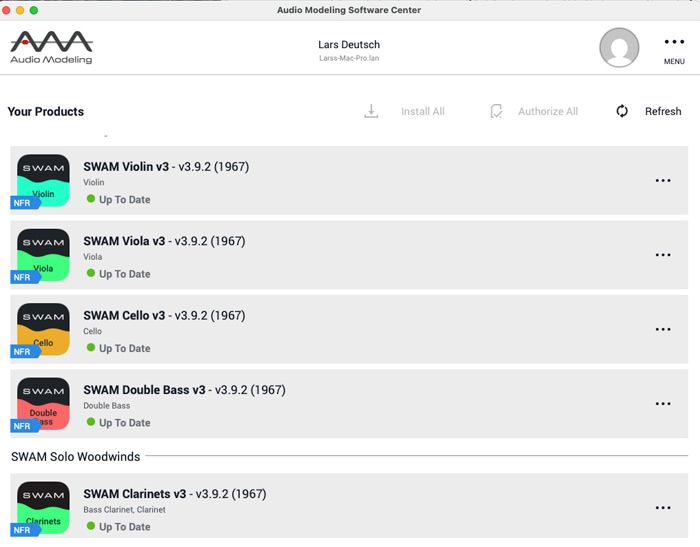700x547 pixels.
Task: Open the top-right MENU dots
Action: tap(674, 42)
